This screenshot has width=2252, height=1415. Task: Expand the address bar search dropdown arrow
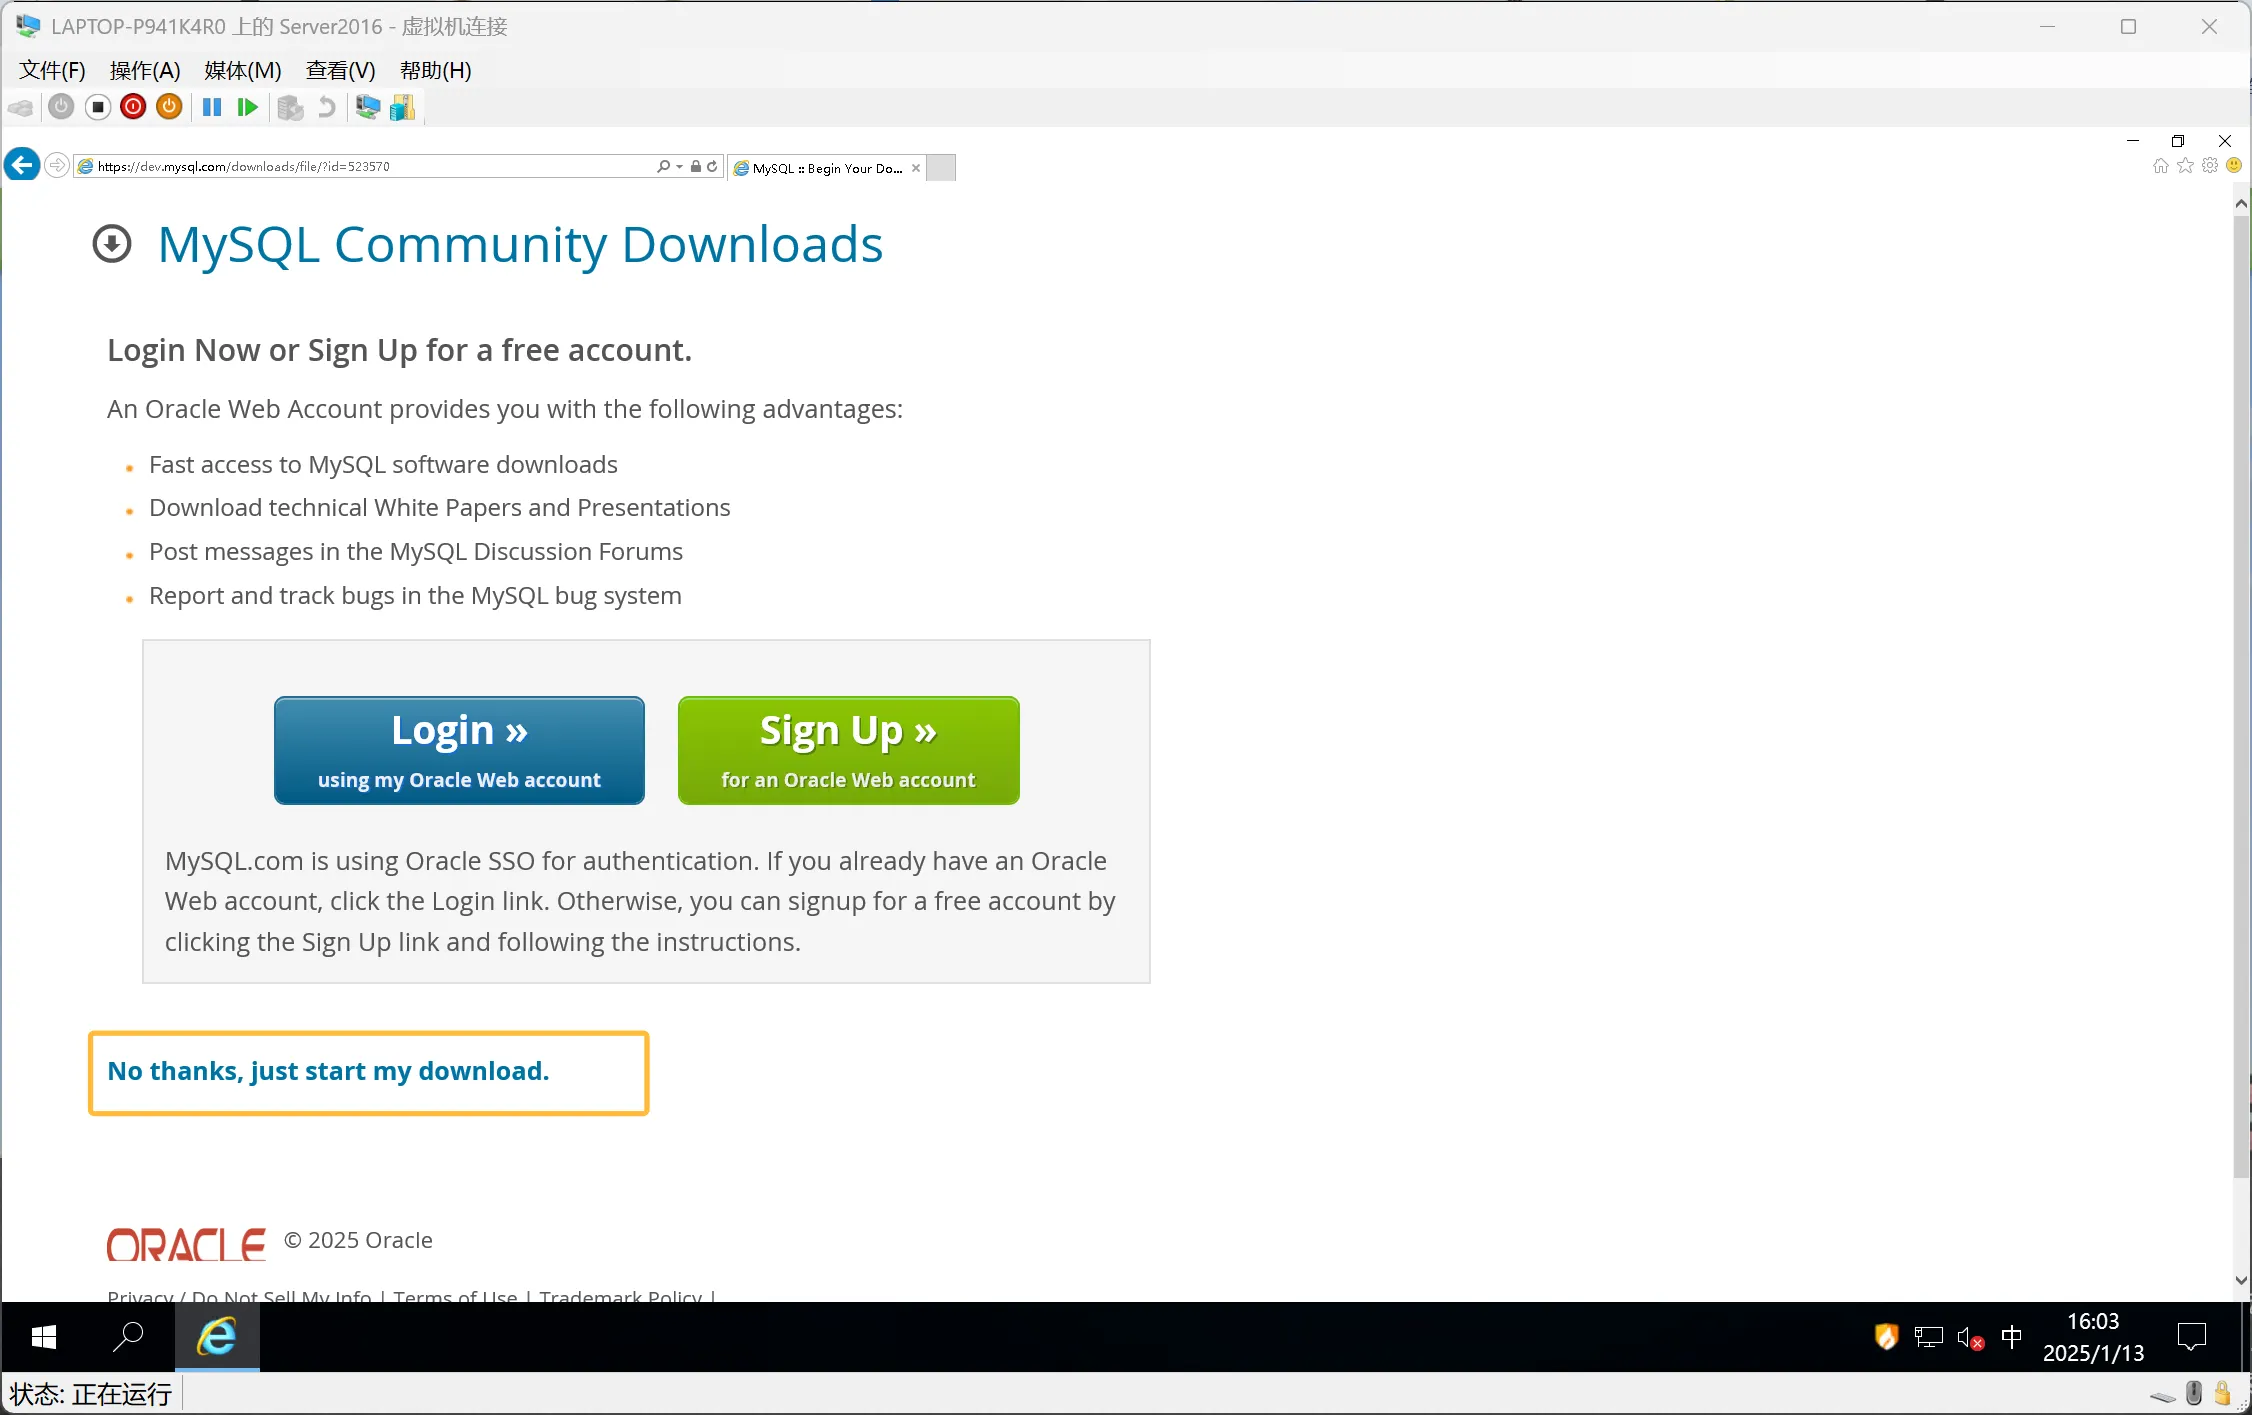click(x=679, y=167)
